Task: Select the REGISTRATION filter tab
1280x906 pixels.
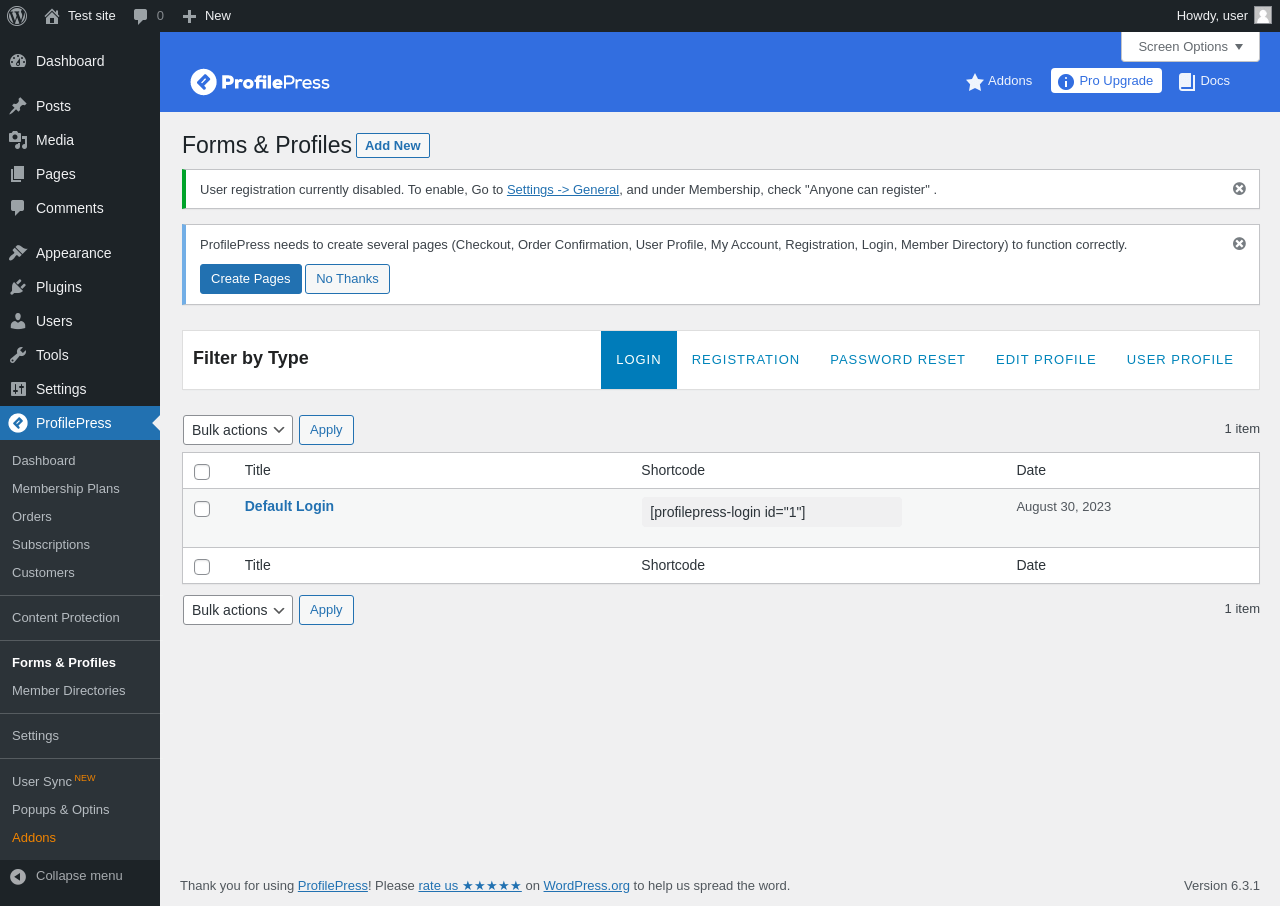Action: point(746,360)
